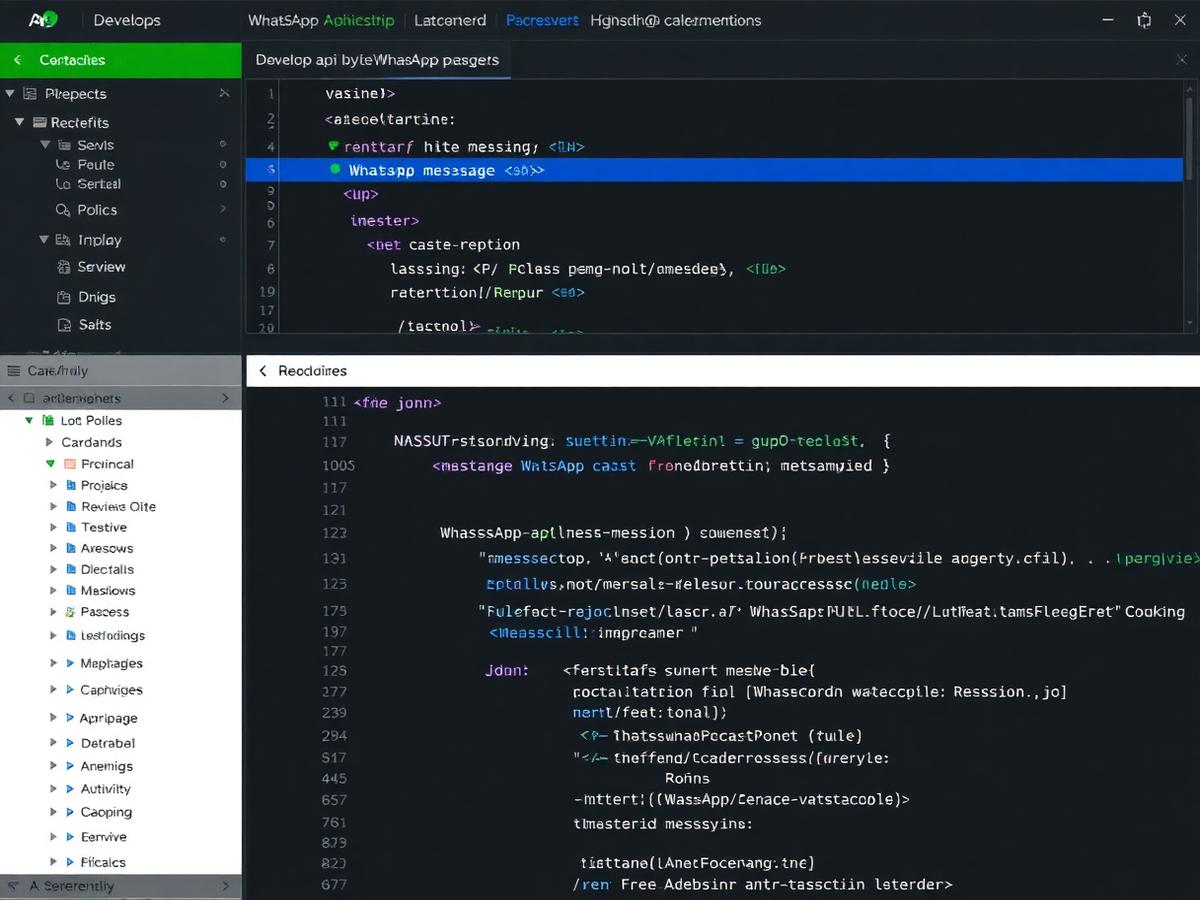Select the Develop api byteWhasApp pasgets editor tab
The height and width of the screenshot is (900, 1200).
tap(377, 59)
